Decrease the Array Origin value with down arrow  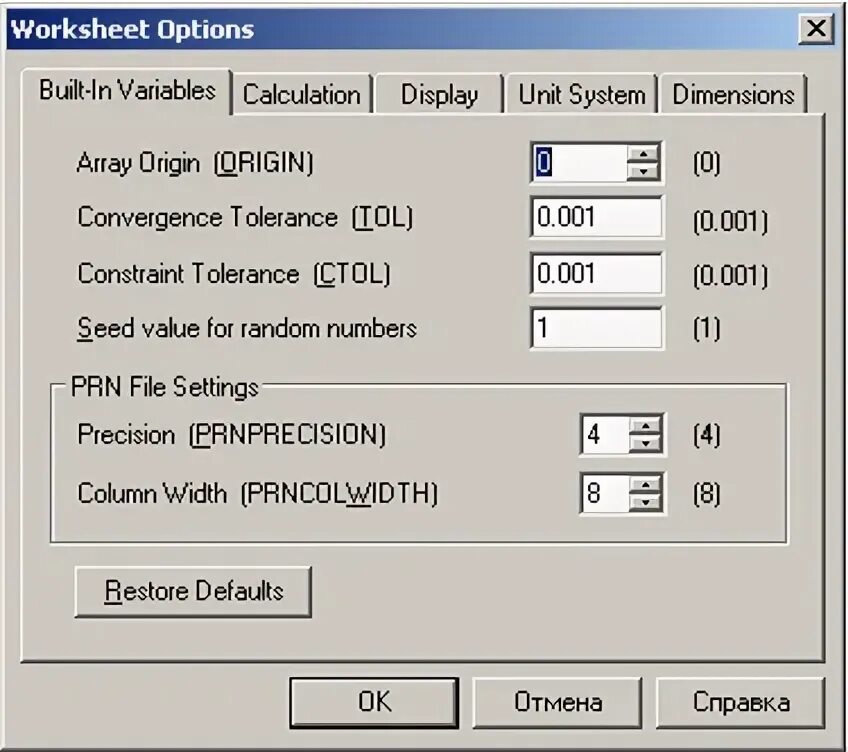click(644, 171)
